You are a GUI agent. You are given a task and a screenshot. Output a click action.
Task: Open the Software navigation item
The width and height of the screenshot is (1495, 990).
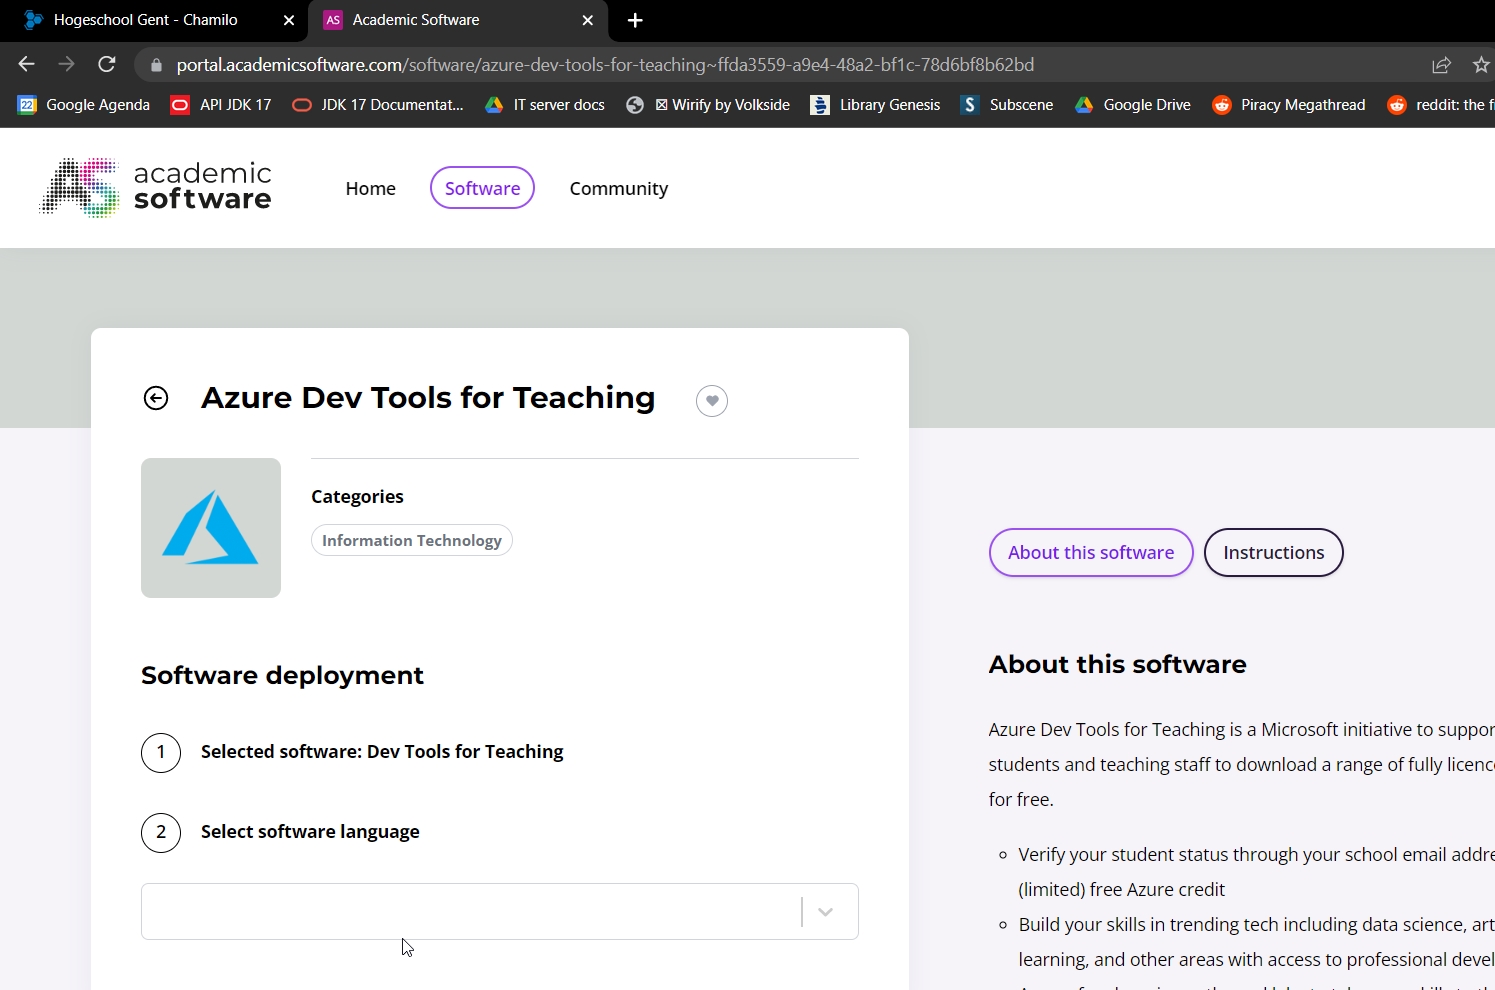482,188
